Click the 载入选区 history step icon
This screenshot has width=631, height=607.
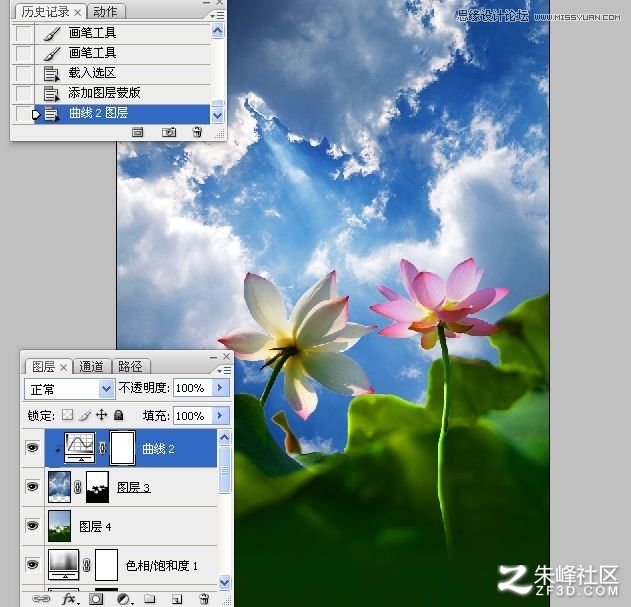pos(52,73)
